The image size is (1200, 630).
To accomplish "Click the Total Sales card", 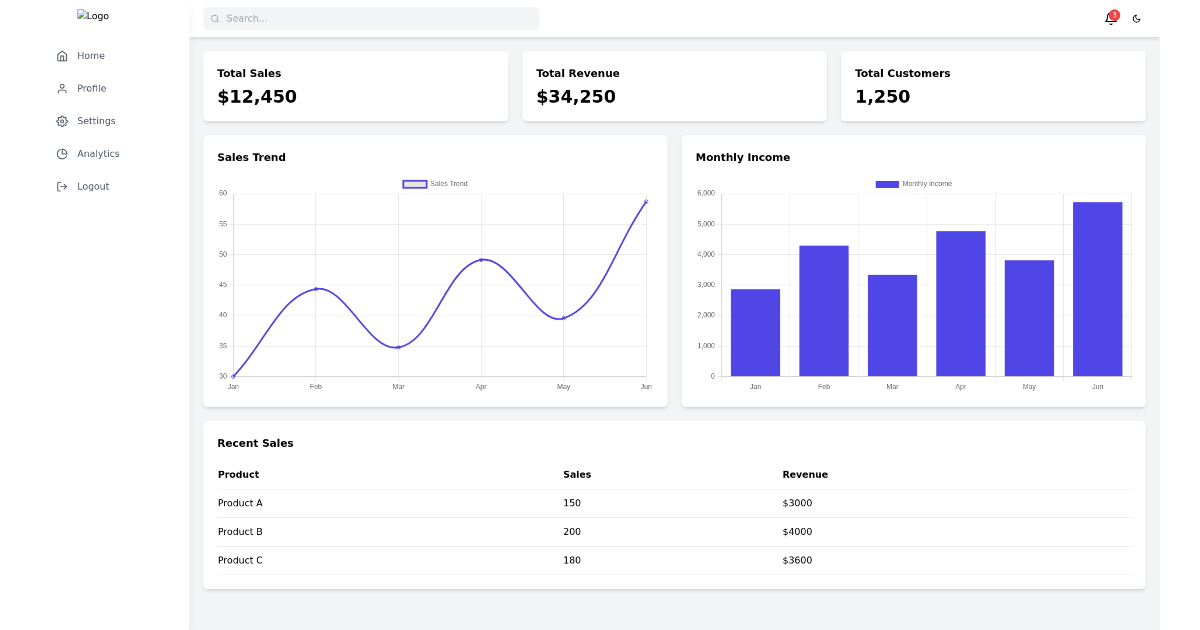I will click(x=355, y=86).
